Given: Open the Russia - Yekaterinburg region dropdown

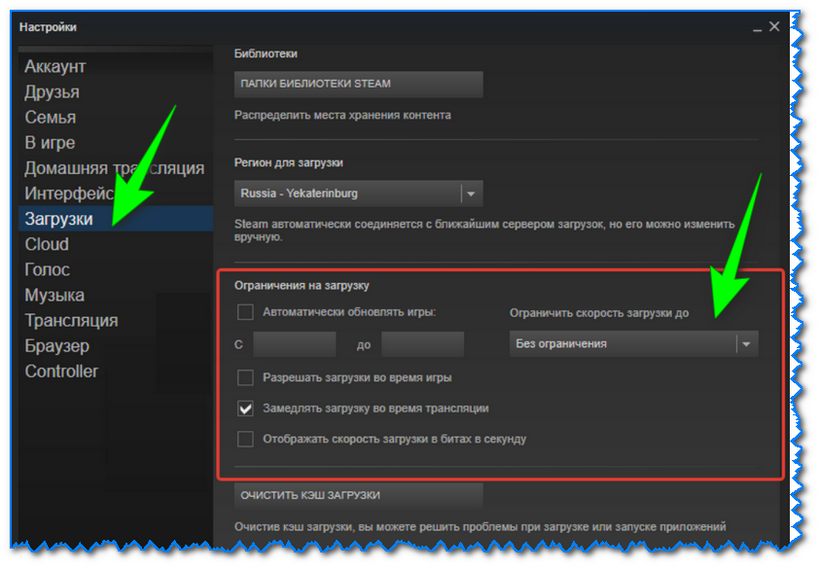Looking at the screenshot, I should pyautogui.click(x=358, y=194).
